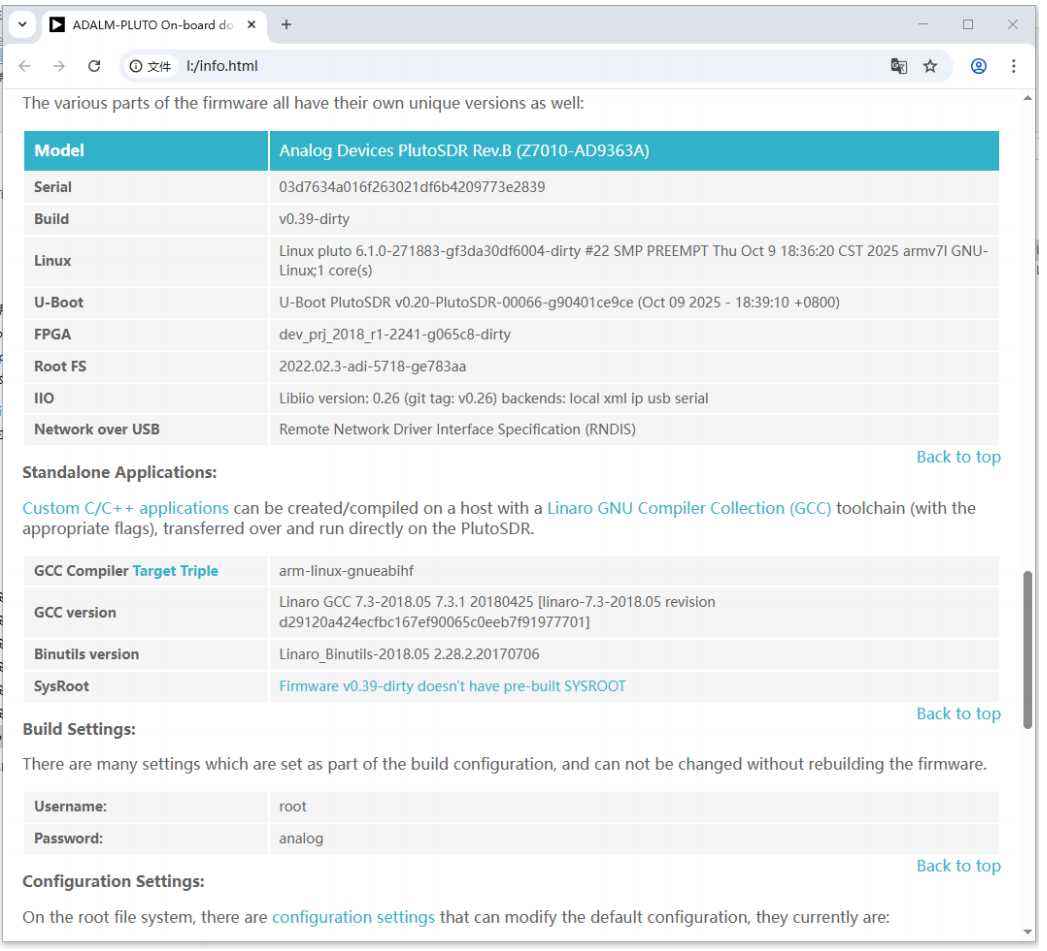This screenshot has height=951, width=1047.
Task: Maximize the Chrome window
Action: [x=968, y=25]
